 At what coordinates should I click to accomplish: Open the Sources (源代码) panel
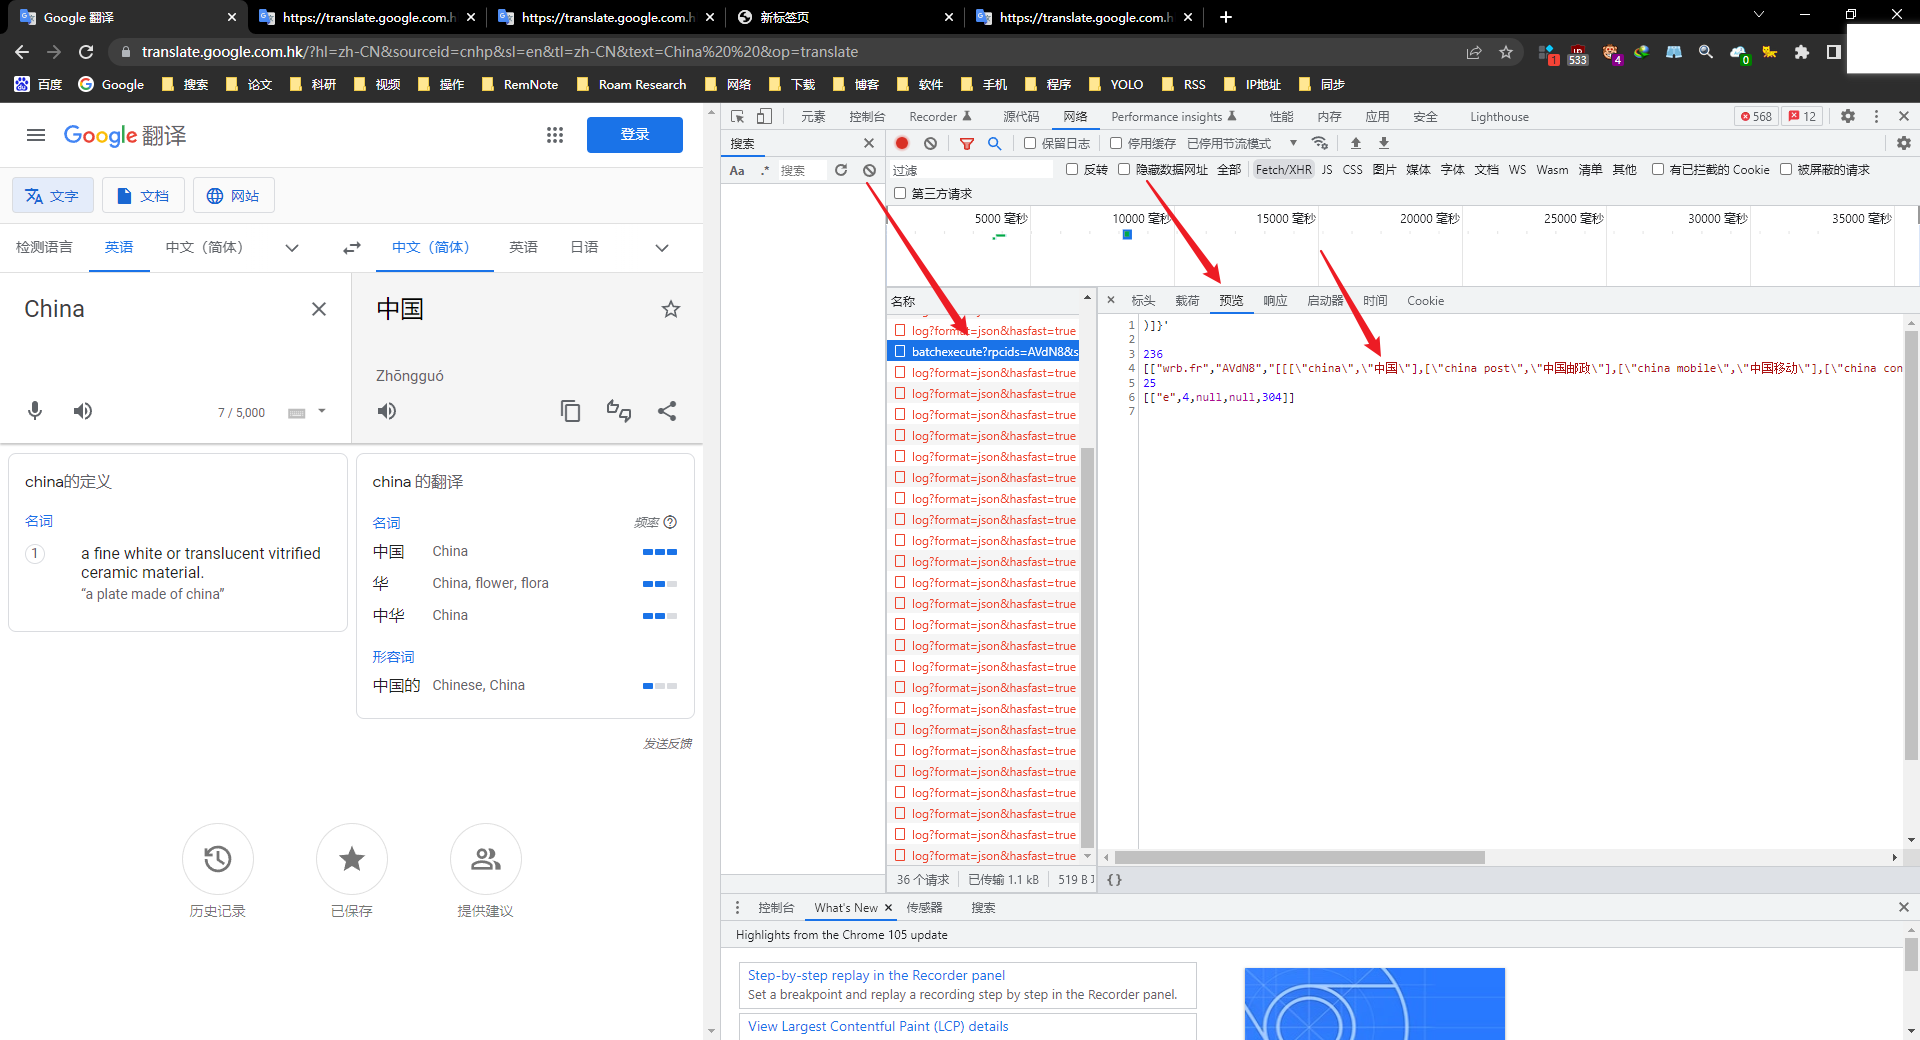pos(1021,116)
